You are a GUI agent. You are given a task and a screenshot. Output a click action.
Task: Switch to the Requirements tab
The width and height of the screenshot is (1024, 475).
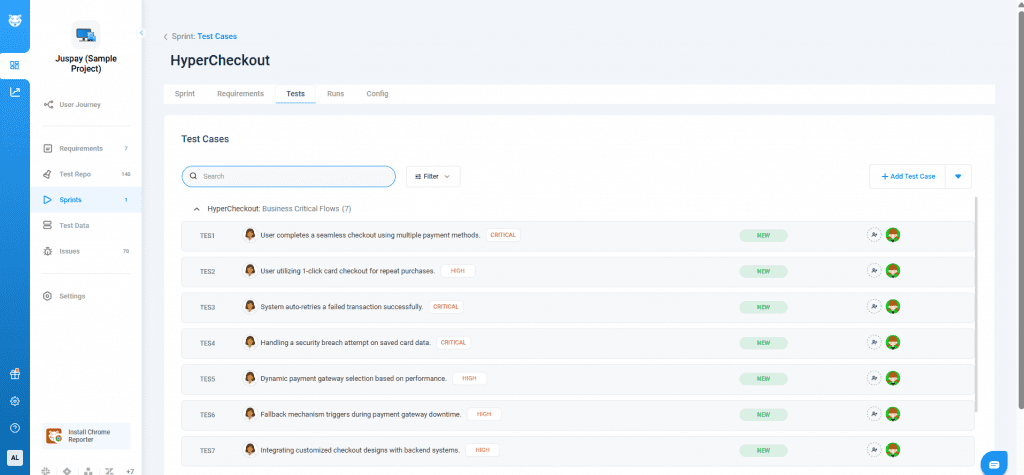(240, 94)
